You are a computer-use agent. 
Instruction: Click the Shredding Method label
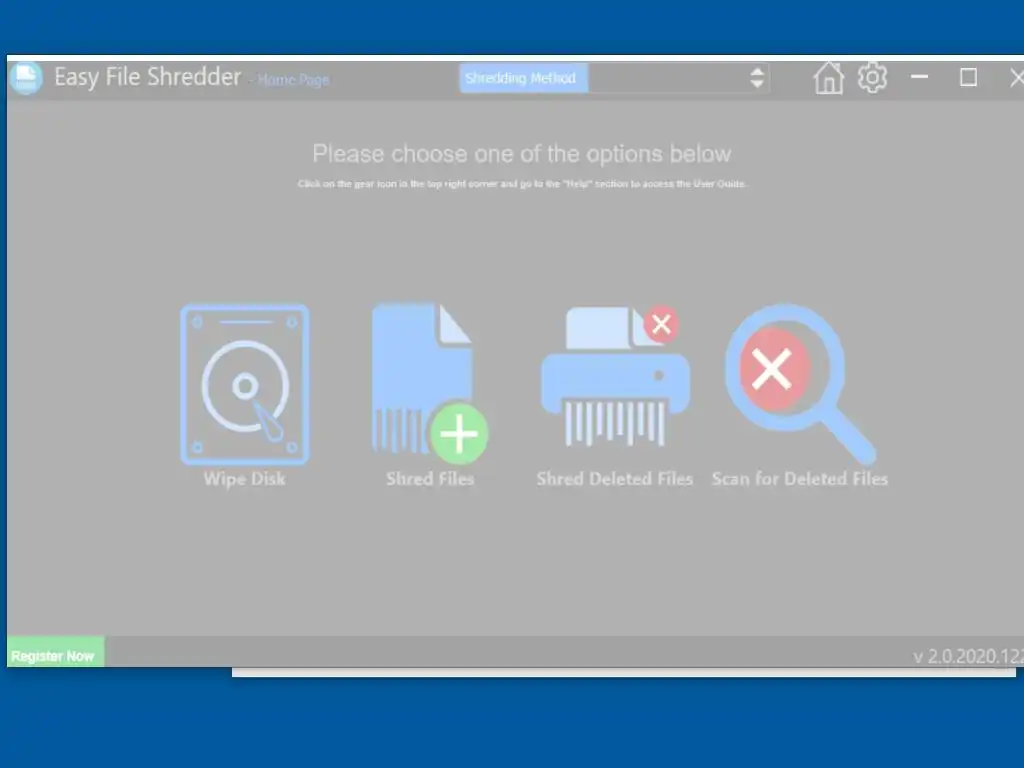523,78
